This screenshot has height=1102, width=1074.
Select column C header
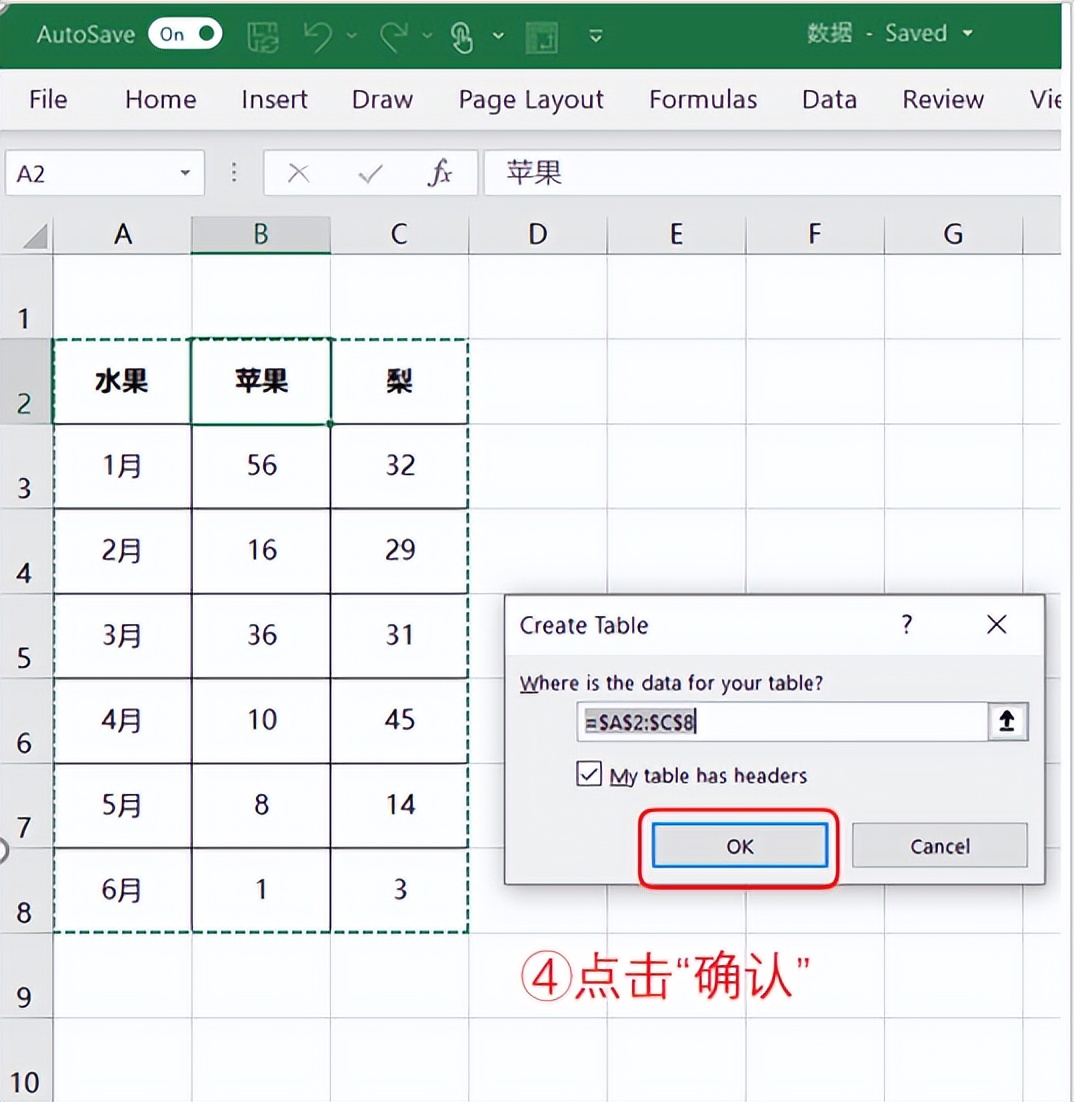pos(399,234)
